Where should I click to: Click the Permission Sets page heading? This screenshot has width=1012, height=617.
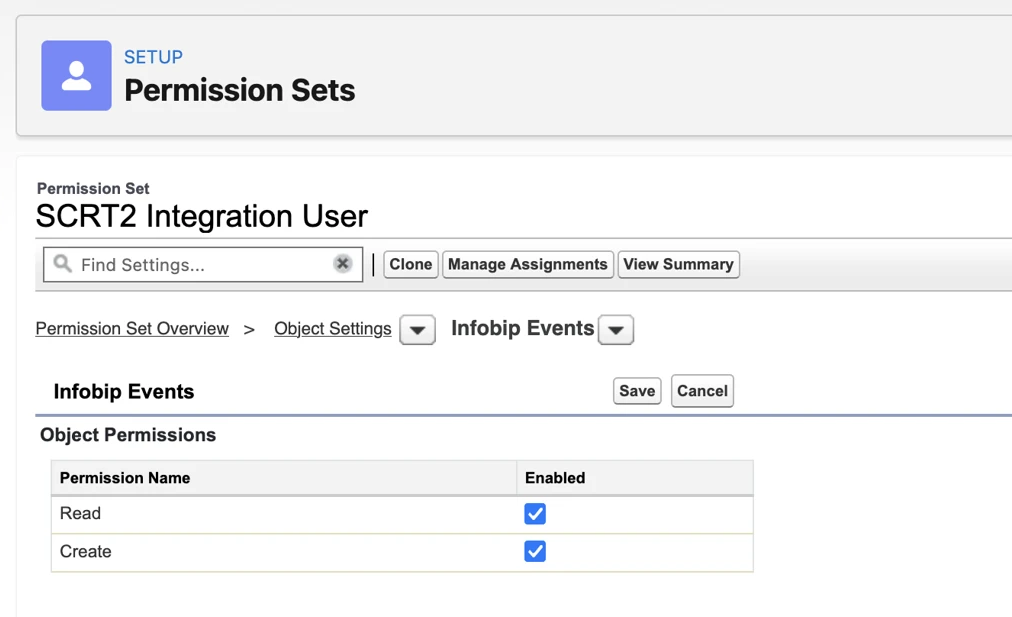239,90
